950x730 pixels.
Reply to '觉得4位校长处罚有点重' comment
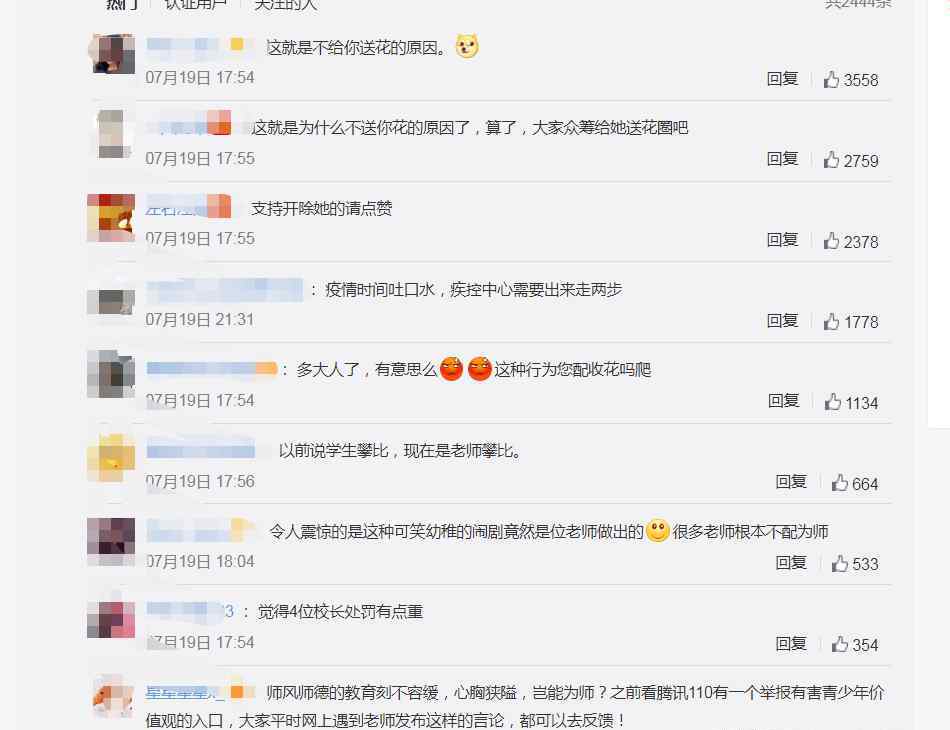[791, 643]
